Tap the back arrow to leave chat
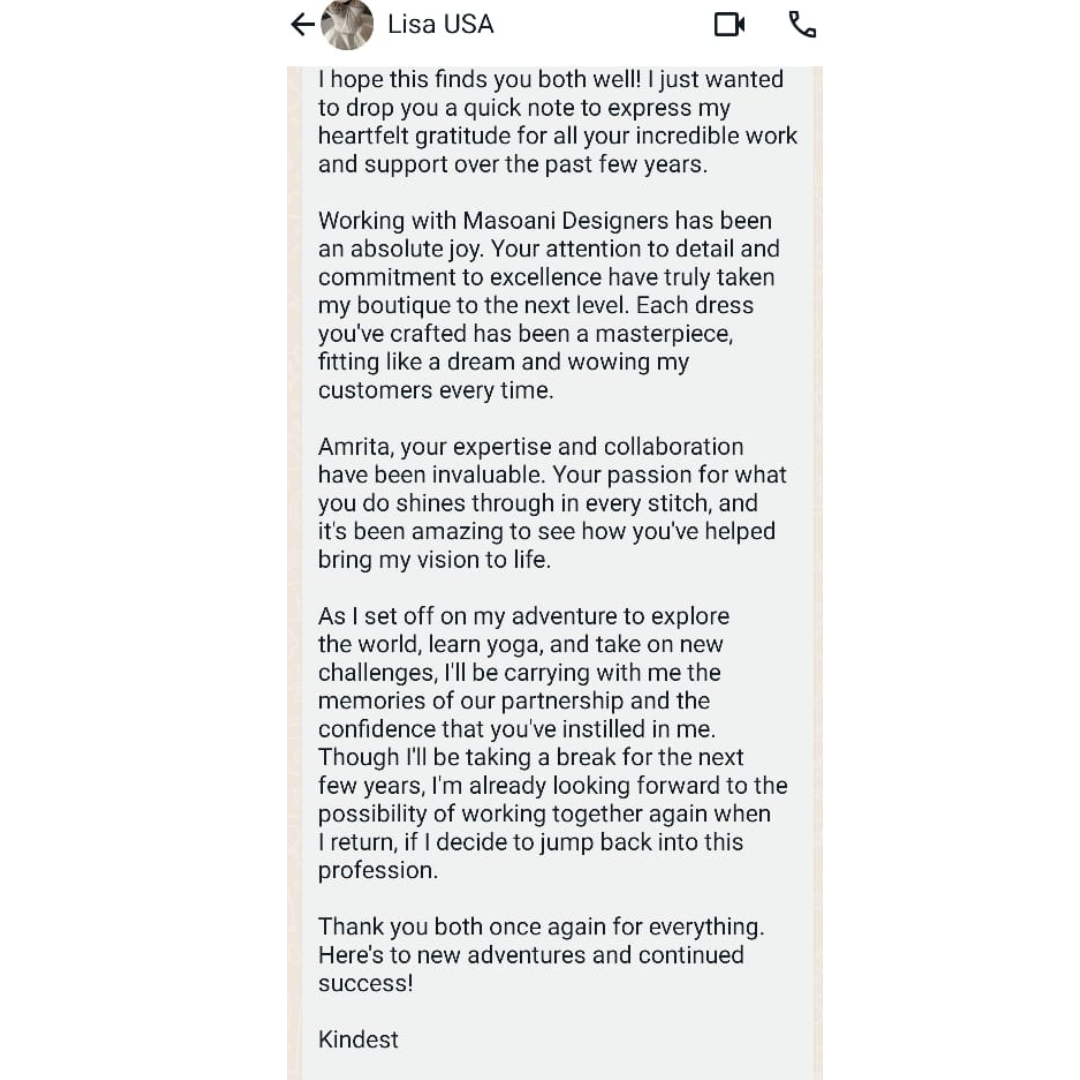The height and width of the screenshot is (1080, 1080). tap(302, 25)
